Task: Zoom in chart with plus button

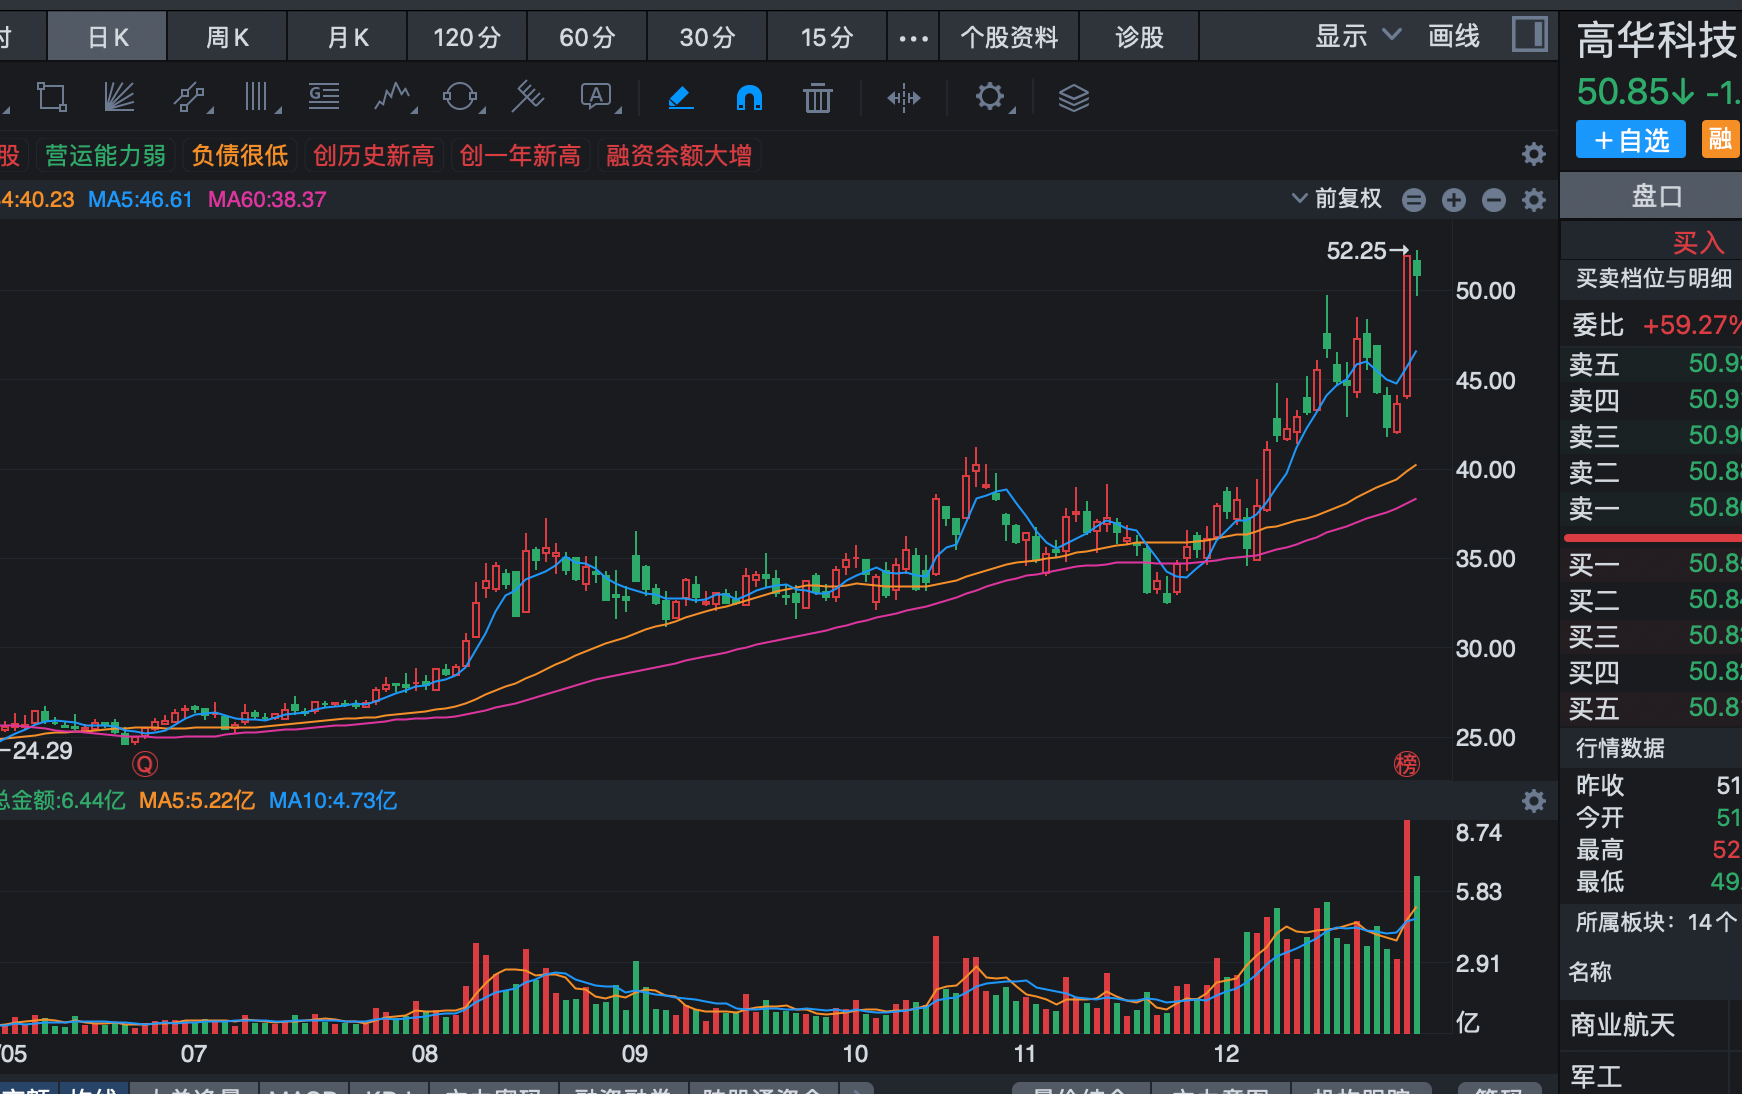Action: pyautogui.click(x=1453, y=200)
